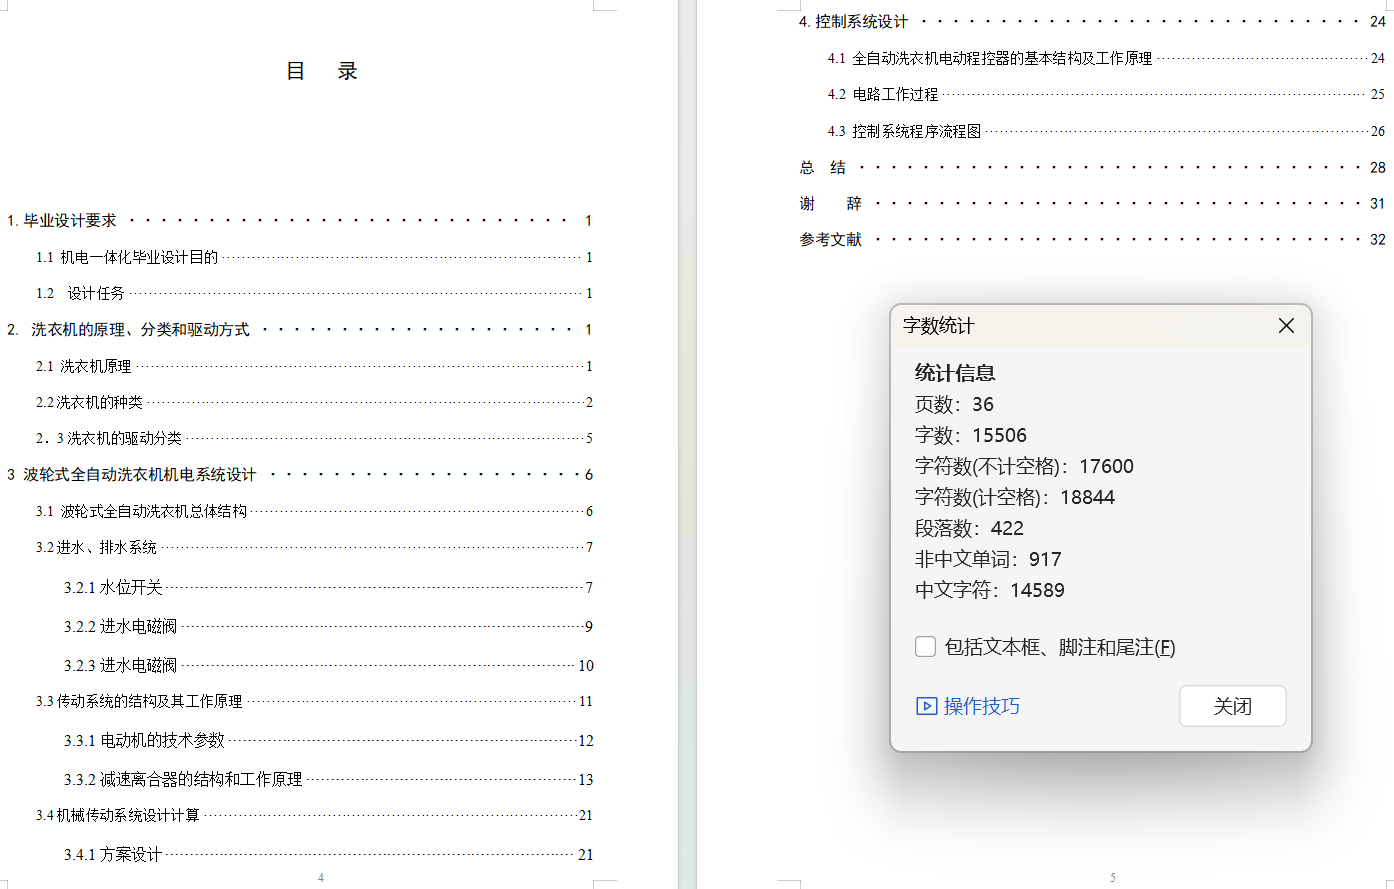1394x889 pixels.
Task: Close the 字数统计 dialog with X icon
Action: [x=1286, y=326]
